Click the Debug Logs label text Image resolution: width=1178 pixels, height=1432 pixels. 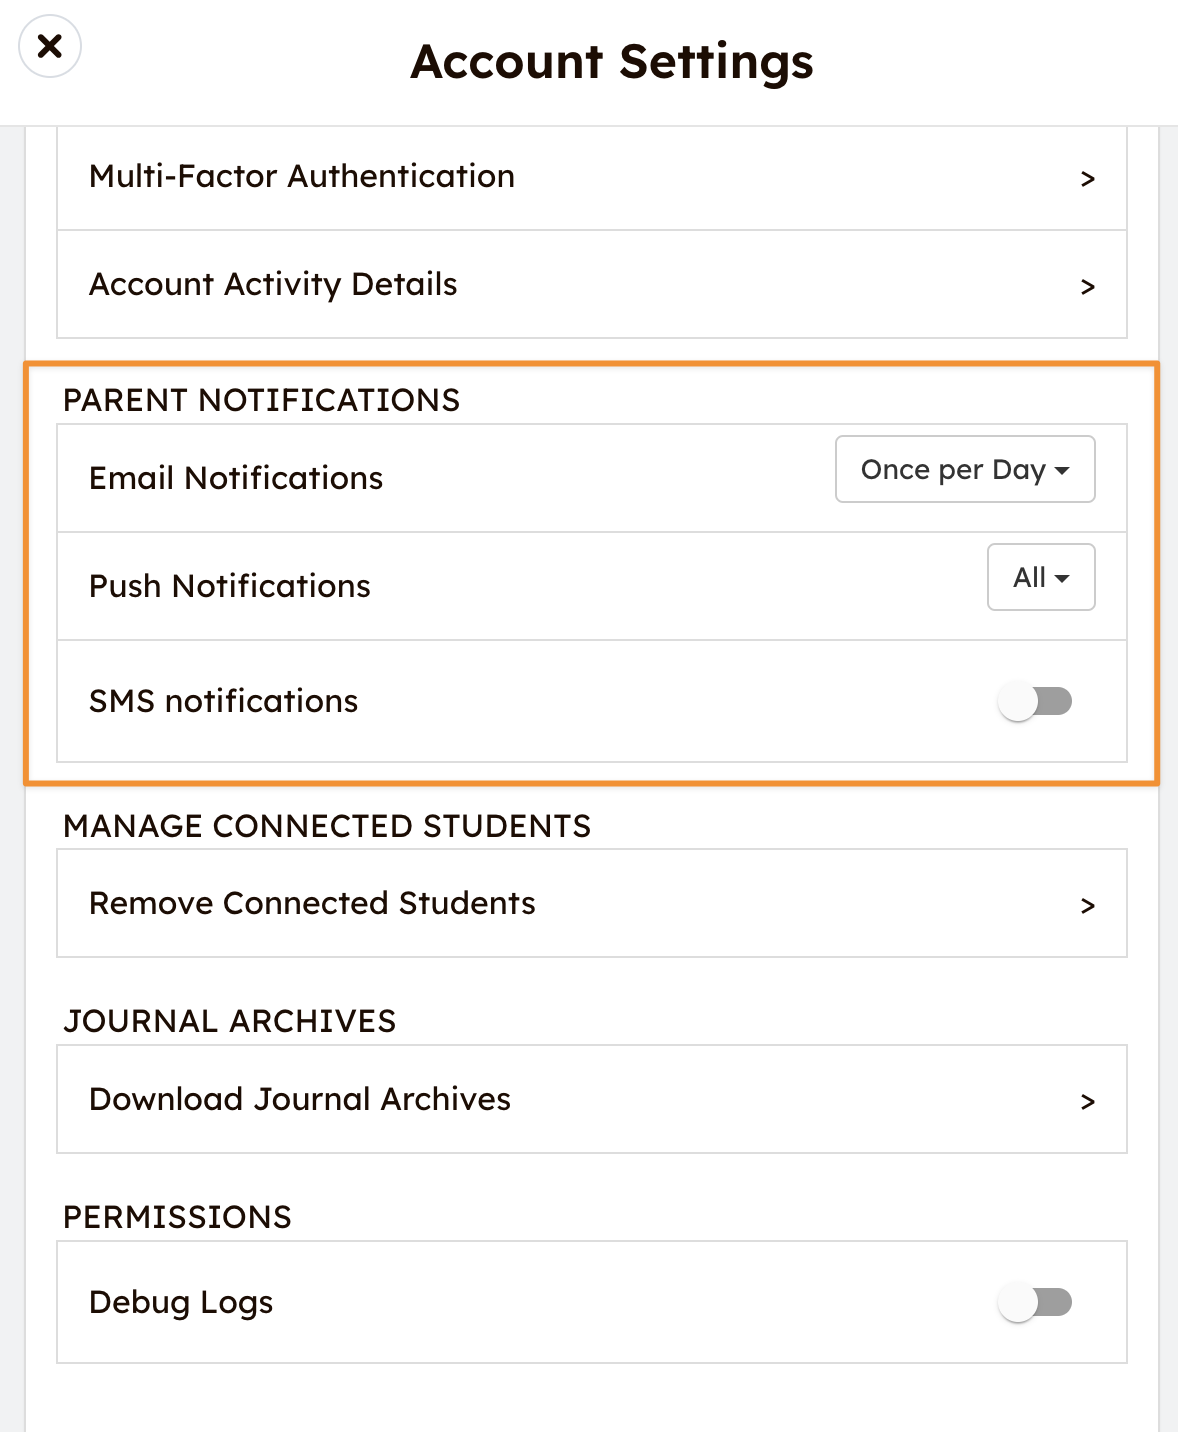tap(181, 1302)
